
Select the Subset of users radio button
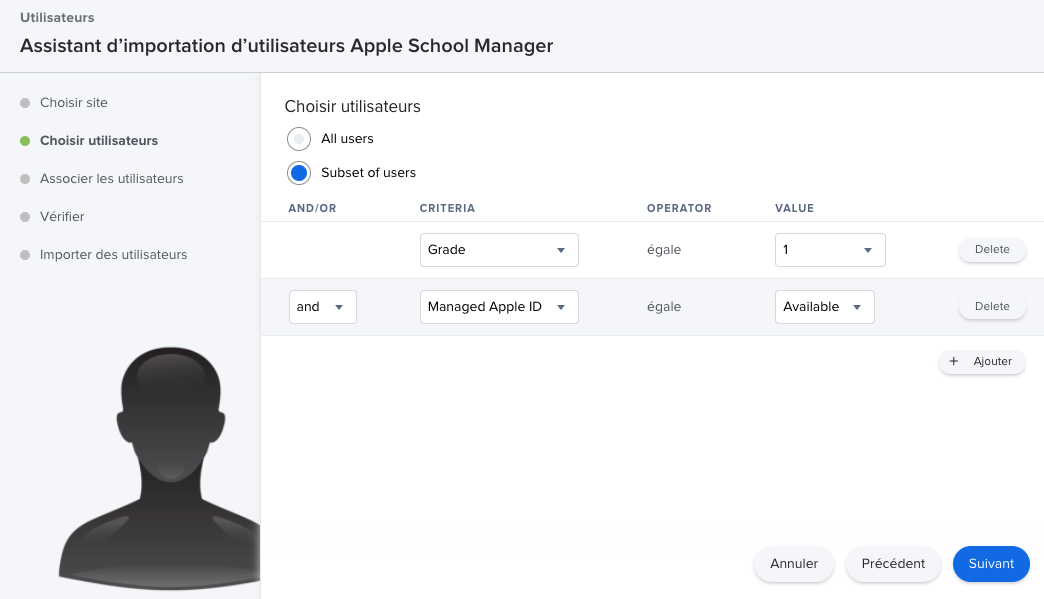point(299,173)
